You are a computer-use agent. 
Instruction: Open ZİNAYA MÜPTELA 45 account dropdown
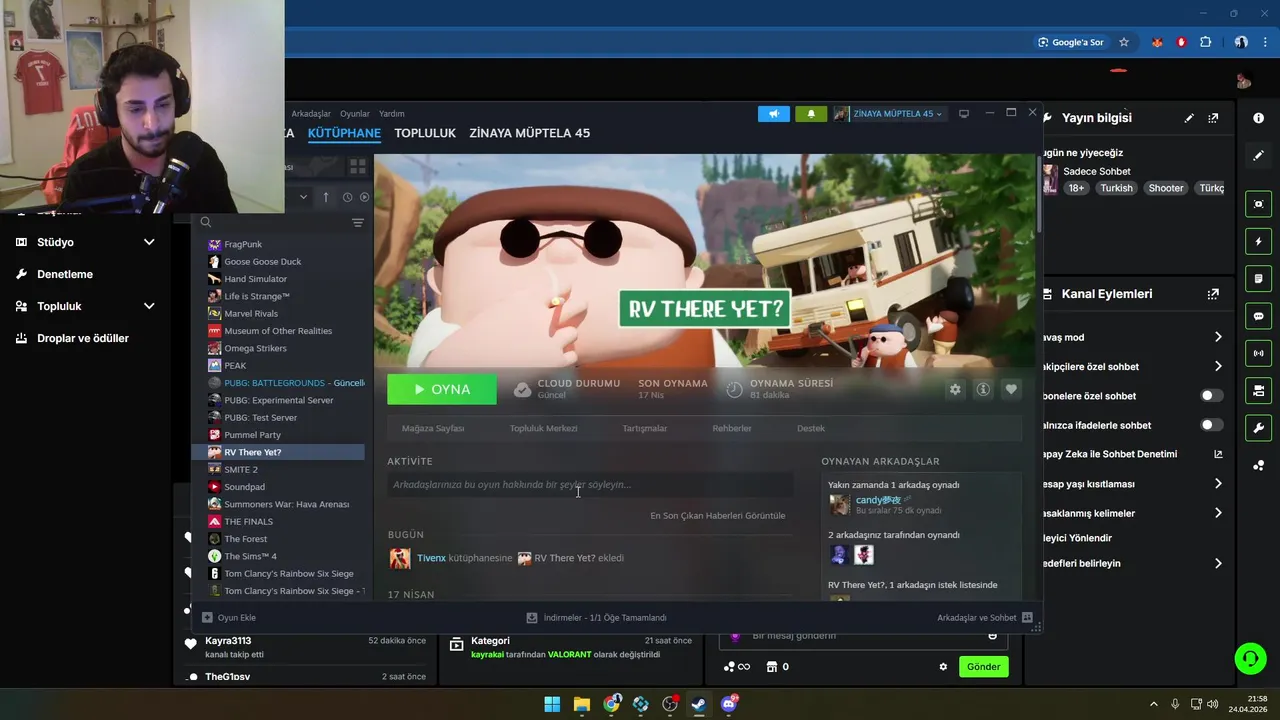pyautogui.click(x=889, y=114)
